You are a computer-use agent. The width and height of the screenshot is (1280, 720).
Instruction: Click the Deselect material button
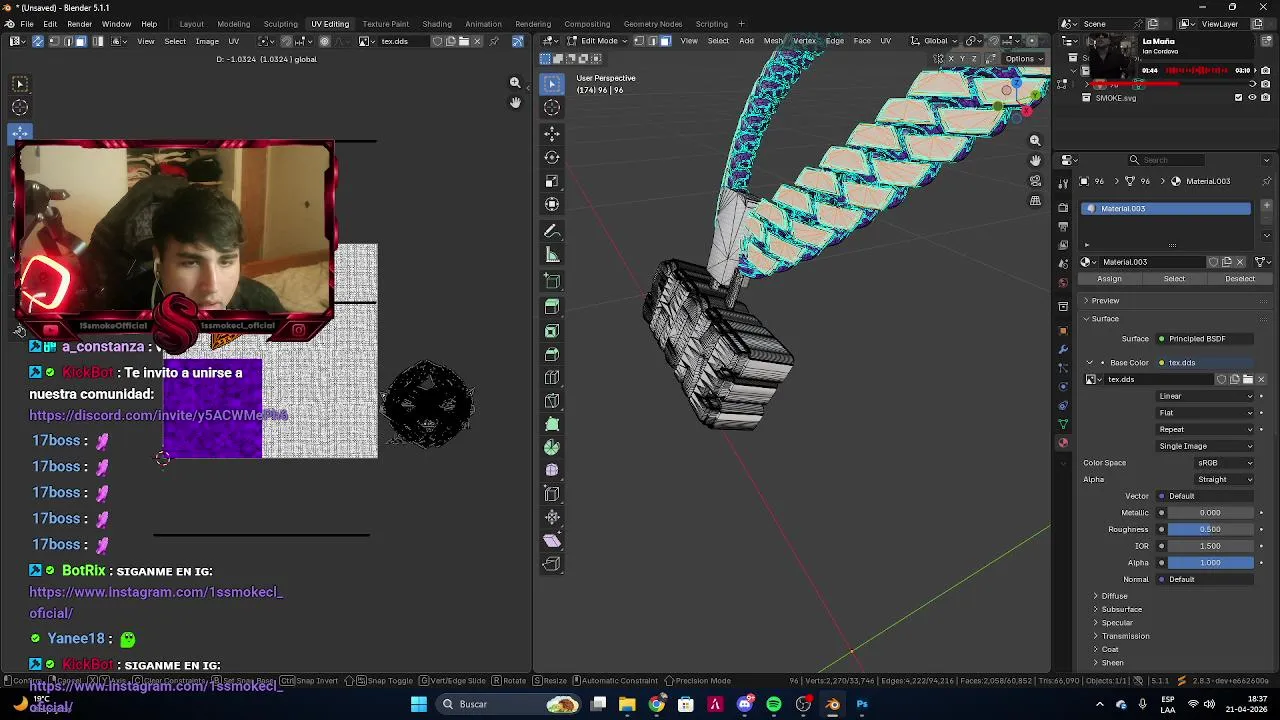tap(1240, 279)
